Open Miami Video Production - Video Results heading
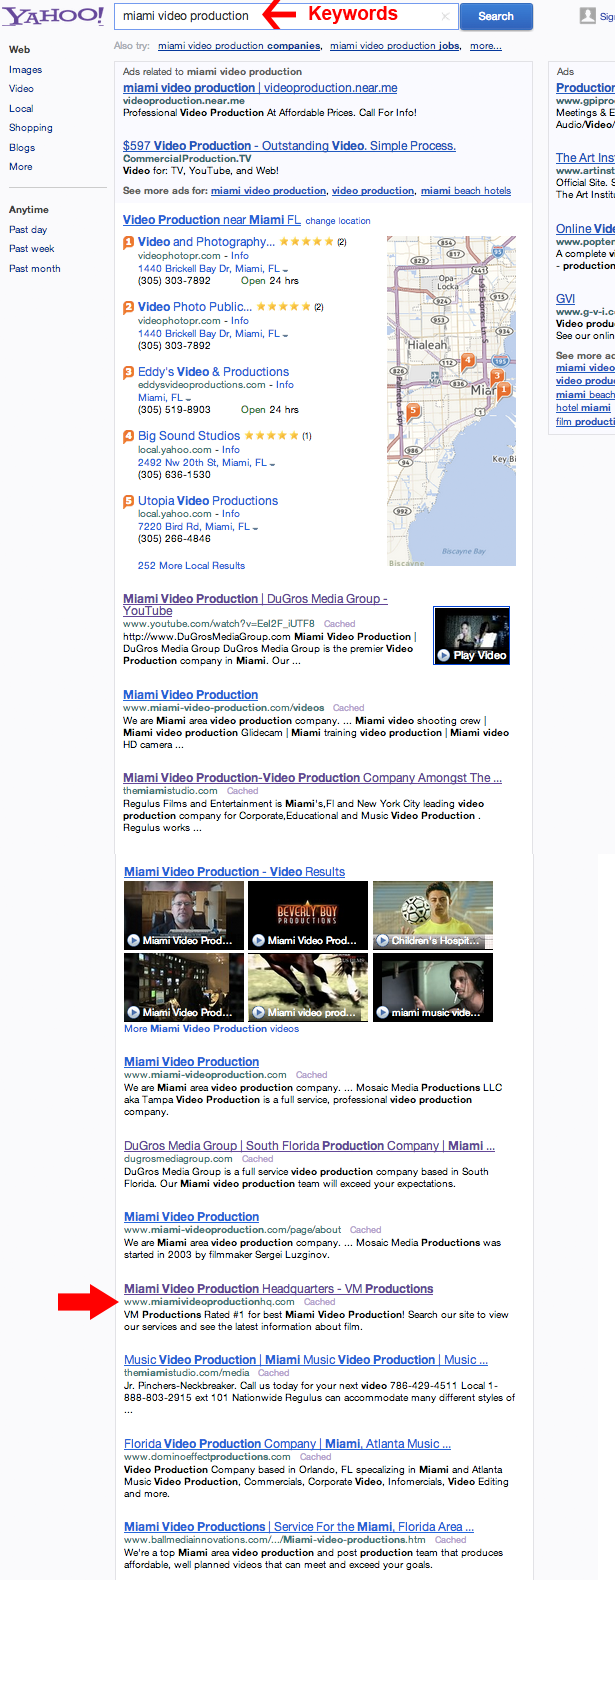Screen dimensions: 615x1700 coord(234,872)
